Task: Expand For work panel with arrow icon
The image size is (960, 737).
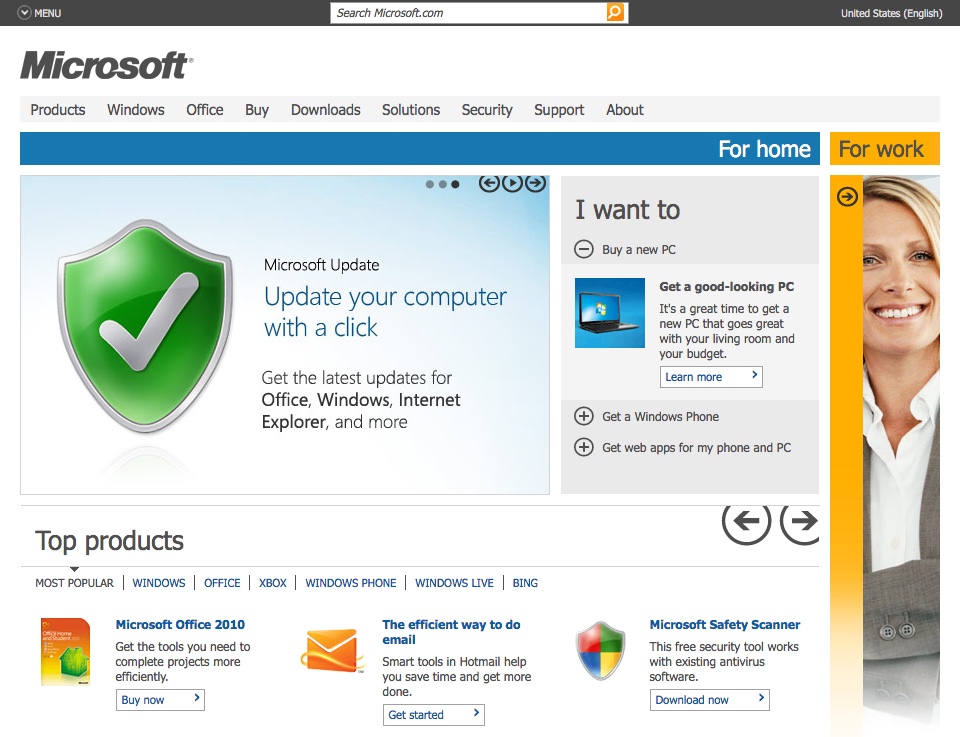Action: 847,196
